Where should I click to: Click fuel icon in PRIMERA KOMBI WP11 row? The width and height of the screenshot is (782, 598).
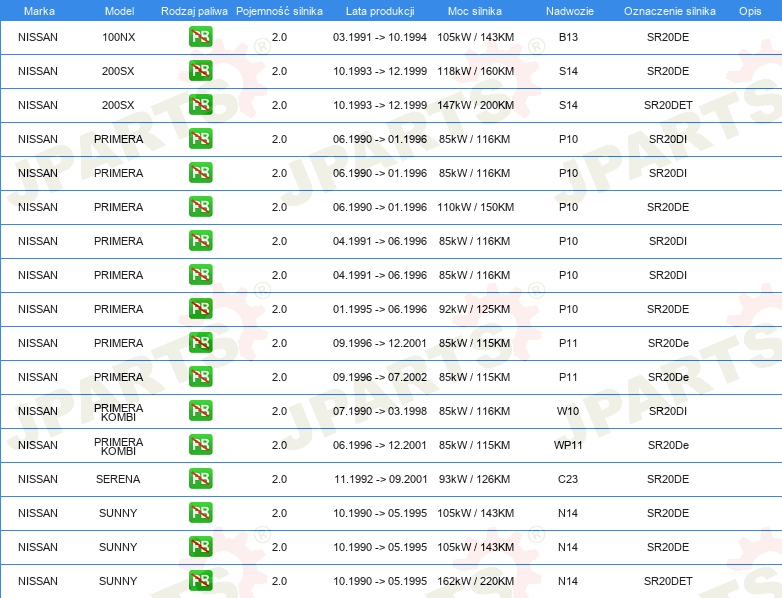[x=200, y=444]
